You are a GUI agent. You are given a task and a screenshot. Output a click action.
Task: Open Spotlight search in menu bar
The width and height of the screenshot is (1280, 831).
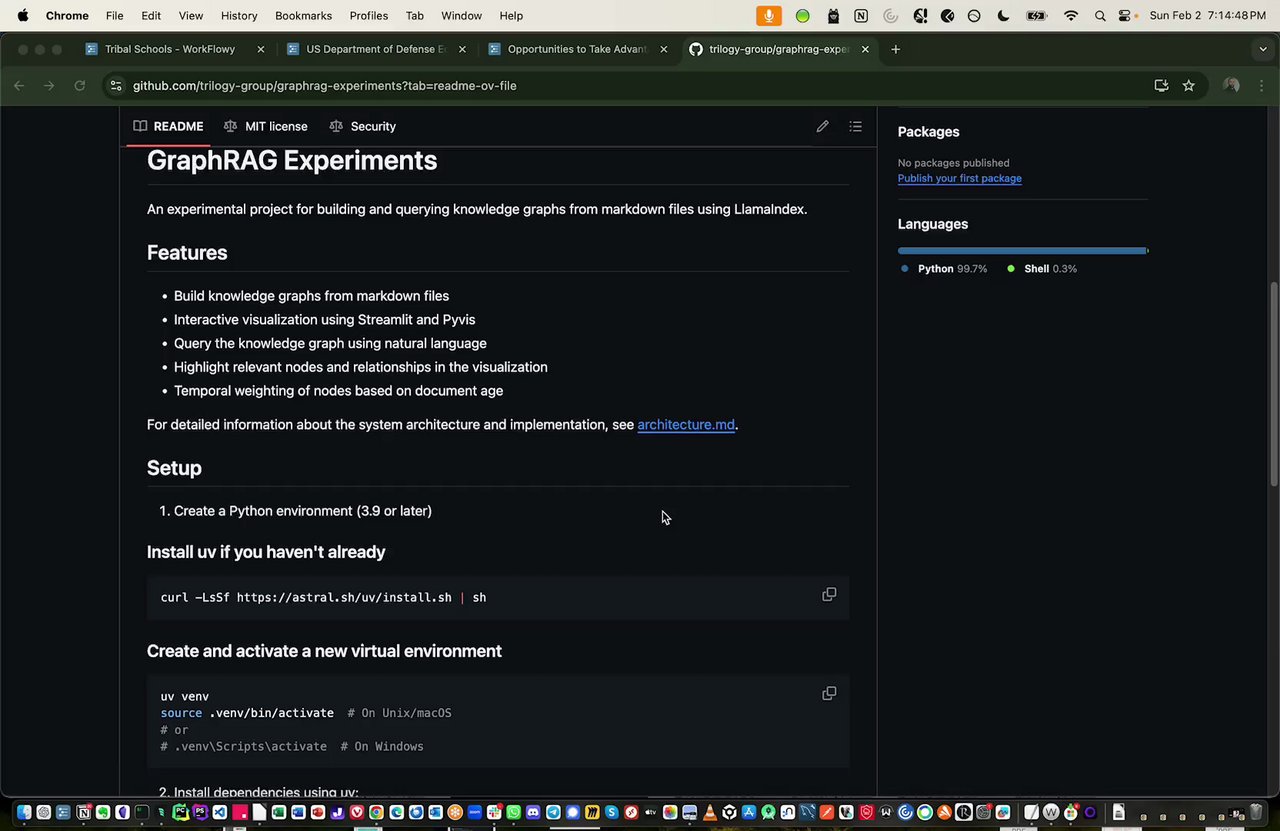[1100, 16]
